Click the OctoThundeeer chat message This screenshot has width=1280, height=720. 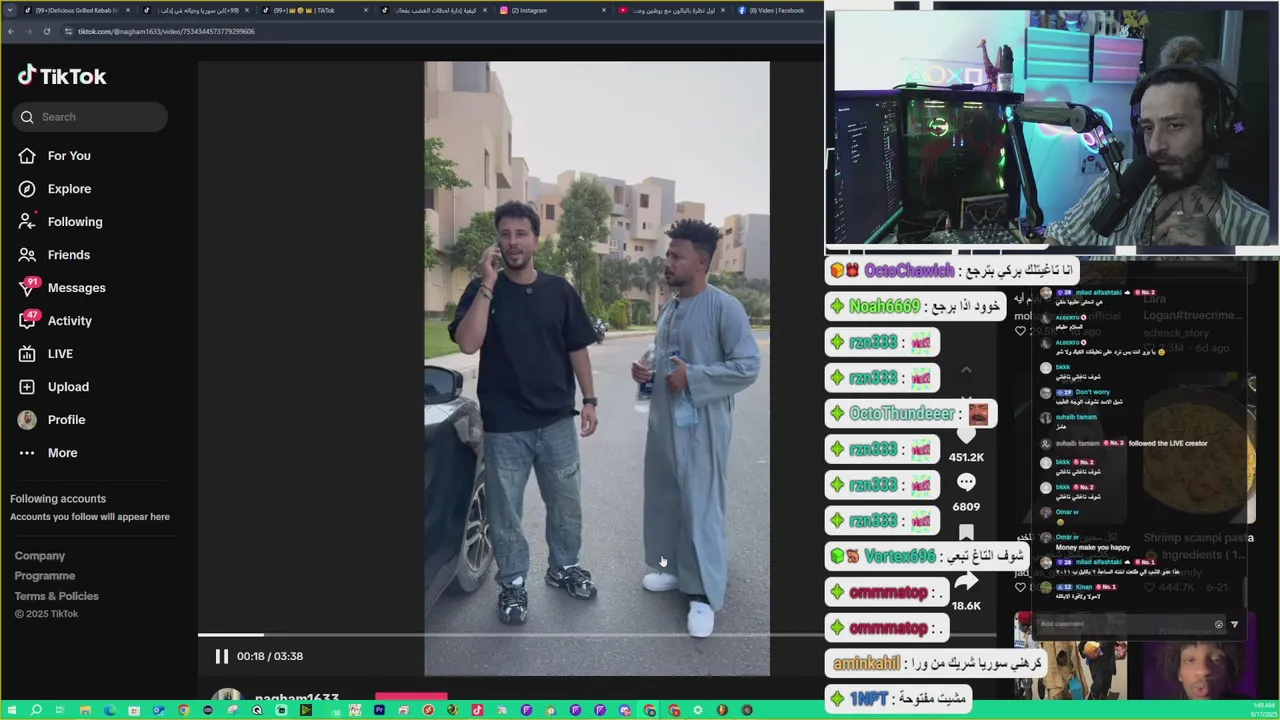click(x=911, y=413)
